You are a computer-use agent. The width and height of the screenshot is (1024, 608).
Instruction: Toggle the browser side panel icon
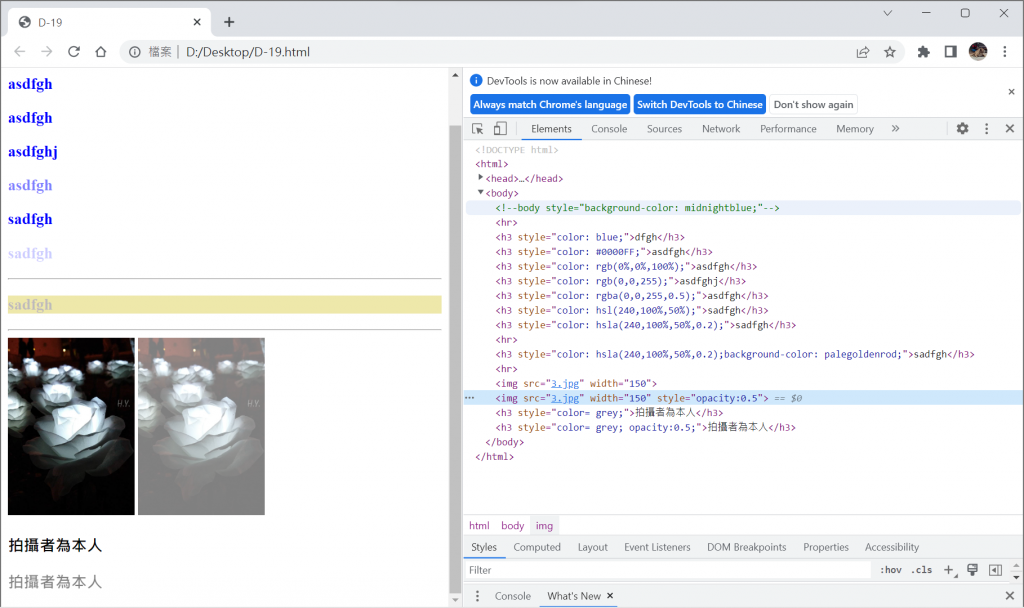pos(950,52)
